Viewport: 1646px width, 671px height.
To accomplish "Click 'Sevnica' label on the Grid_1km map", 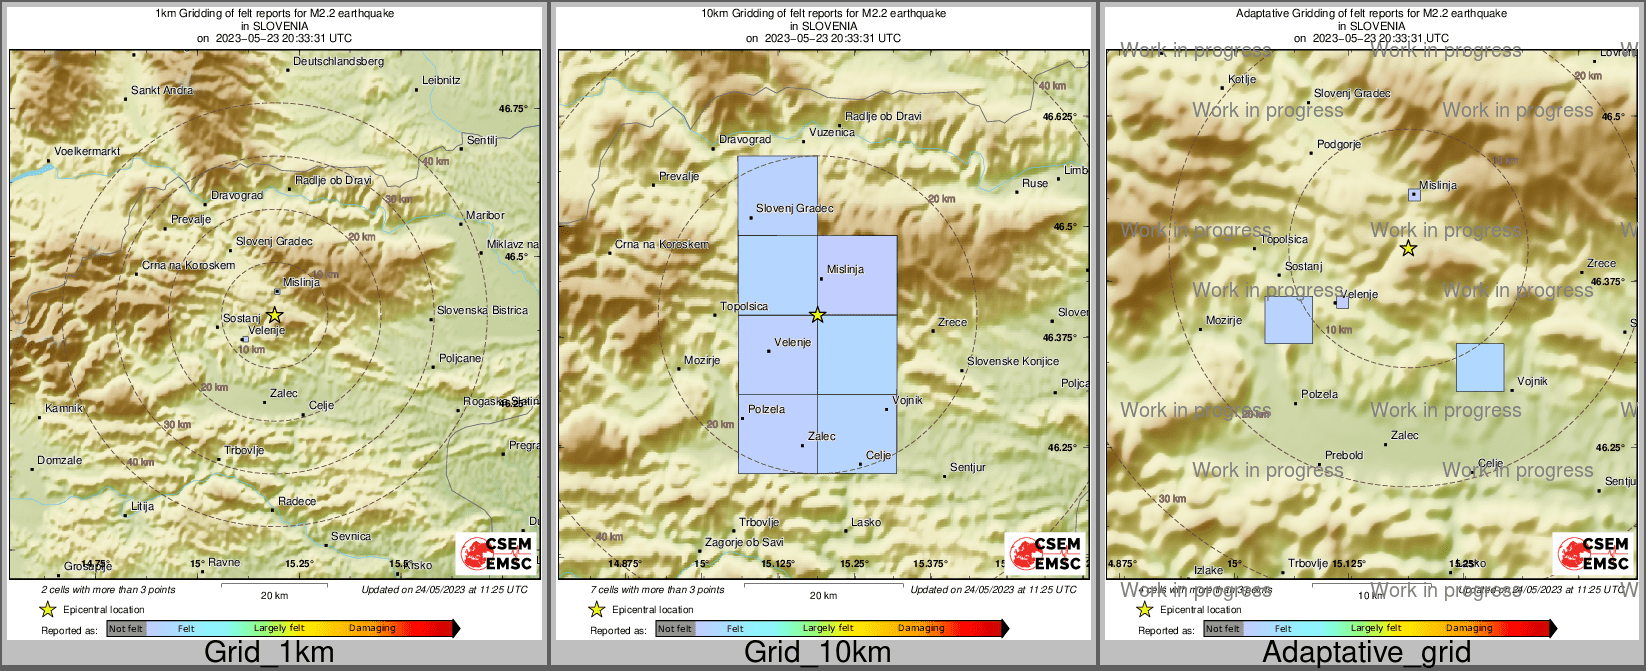I will point(351,536).
